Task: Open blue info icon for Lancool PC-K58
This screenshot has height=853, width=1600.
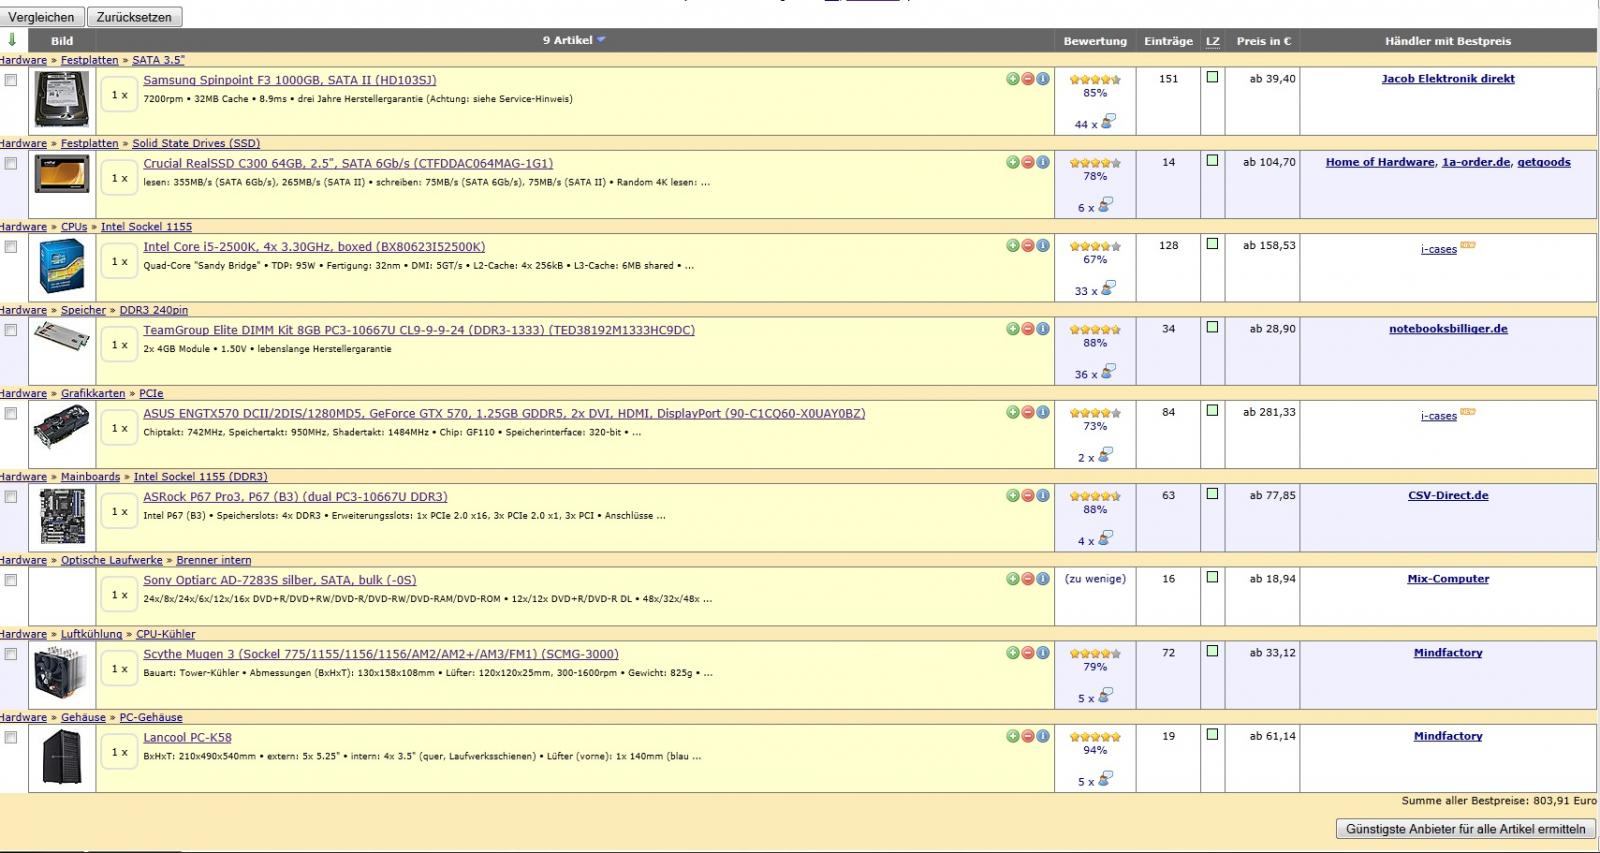Action: [x=1043, y=736]
